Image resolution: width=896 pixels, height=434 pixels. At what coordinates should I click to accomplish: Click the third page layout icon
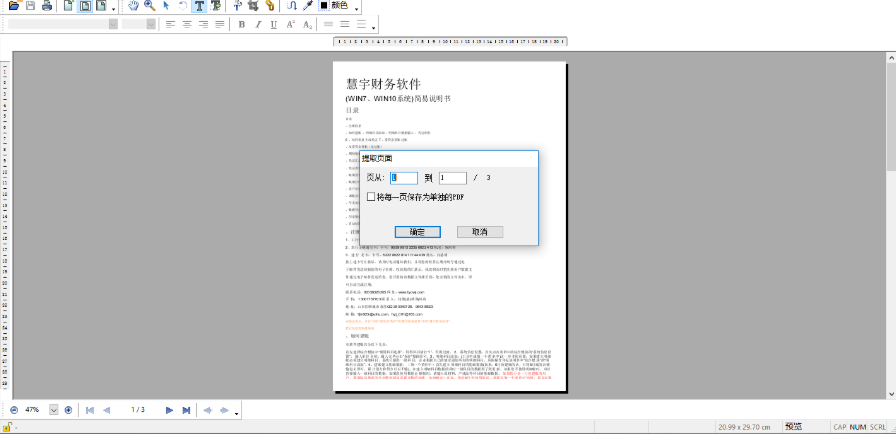(x=101, y=6)
